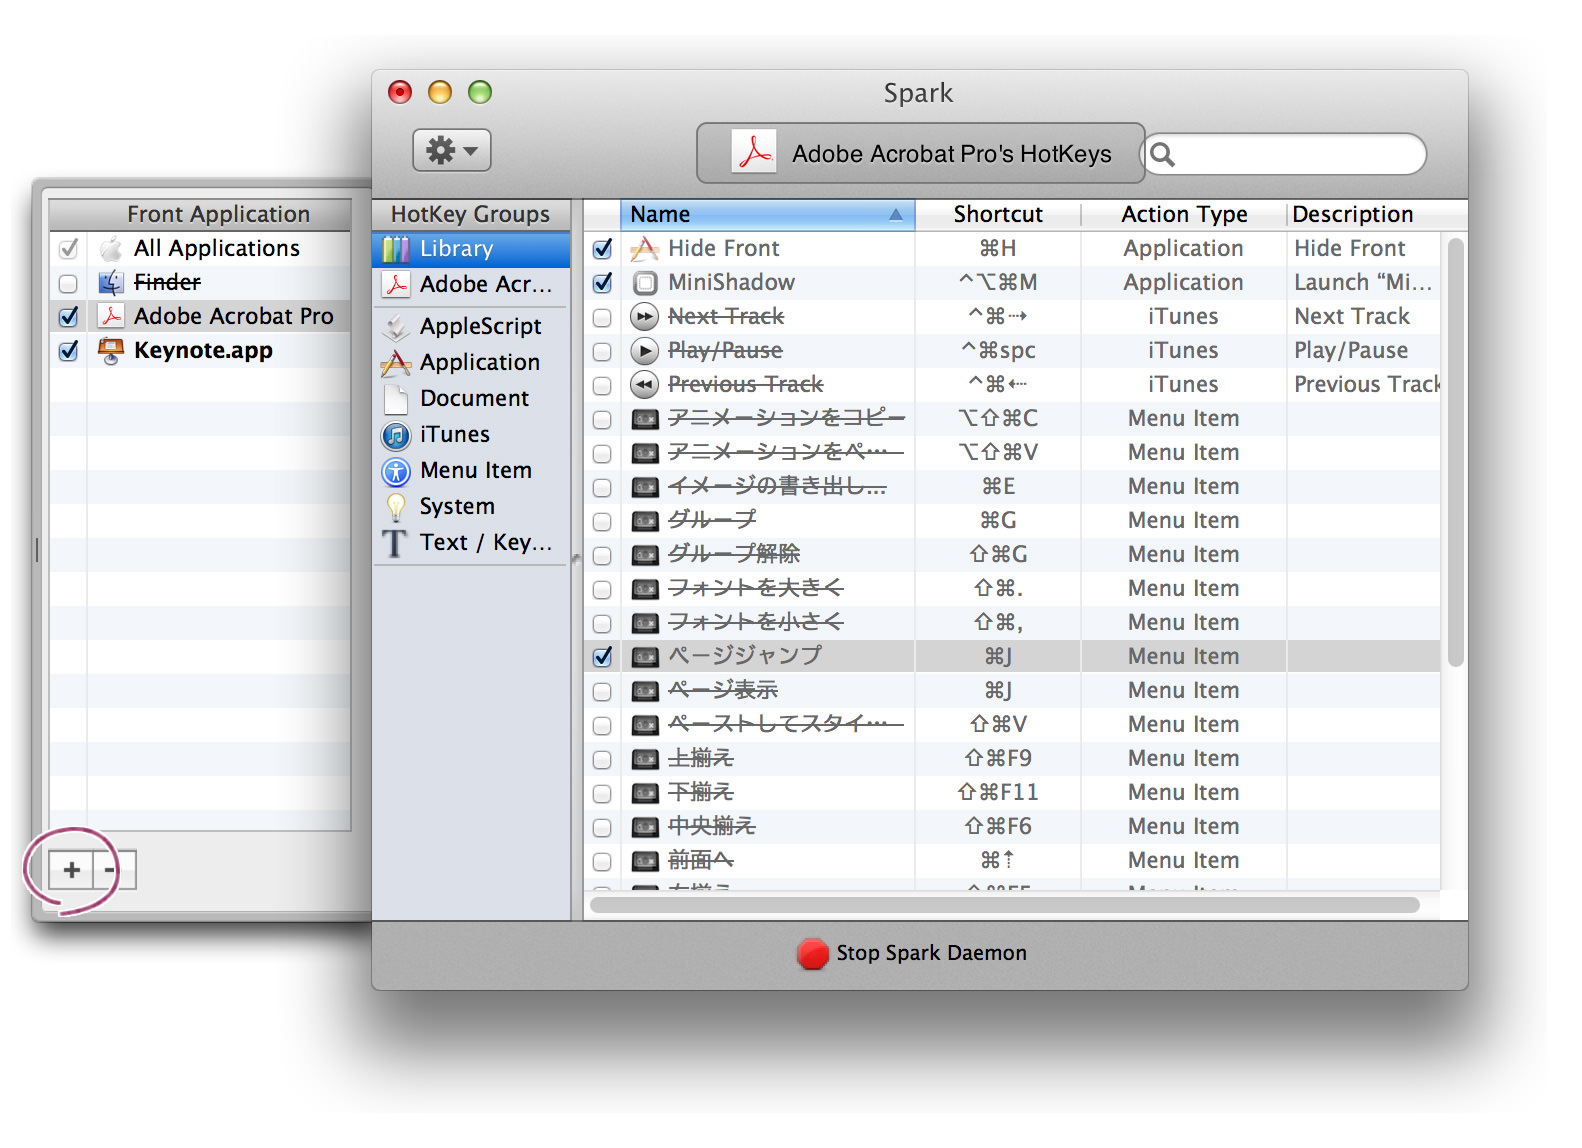Click the Next Track fast-forward icon
The height and width of the screenshot is (1148, 1582).
coord(645,317)
